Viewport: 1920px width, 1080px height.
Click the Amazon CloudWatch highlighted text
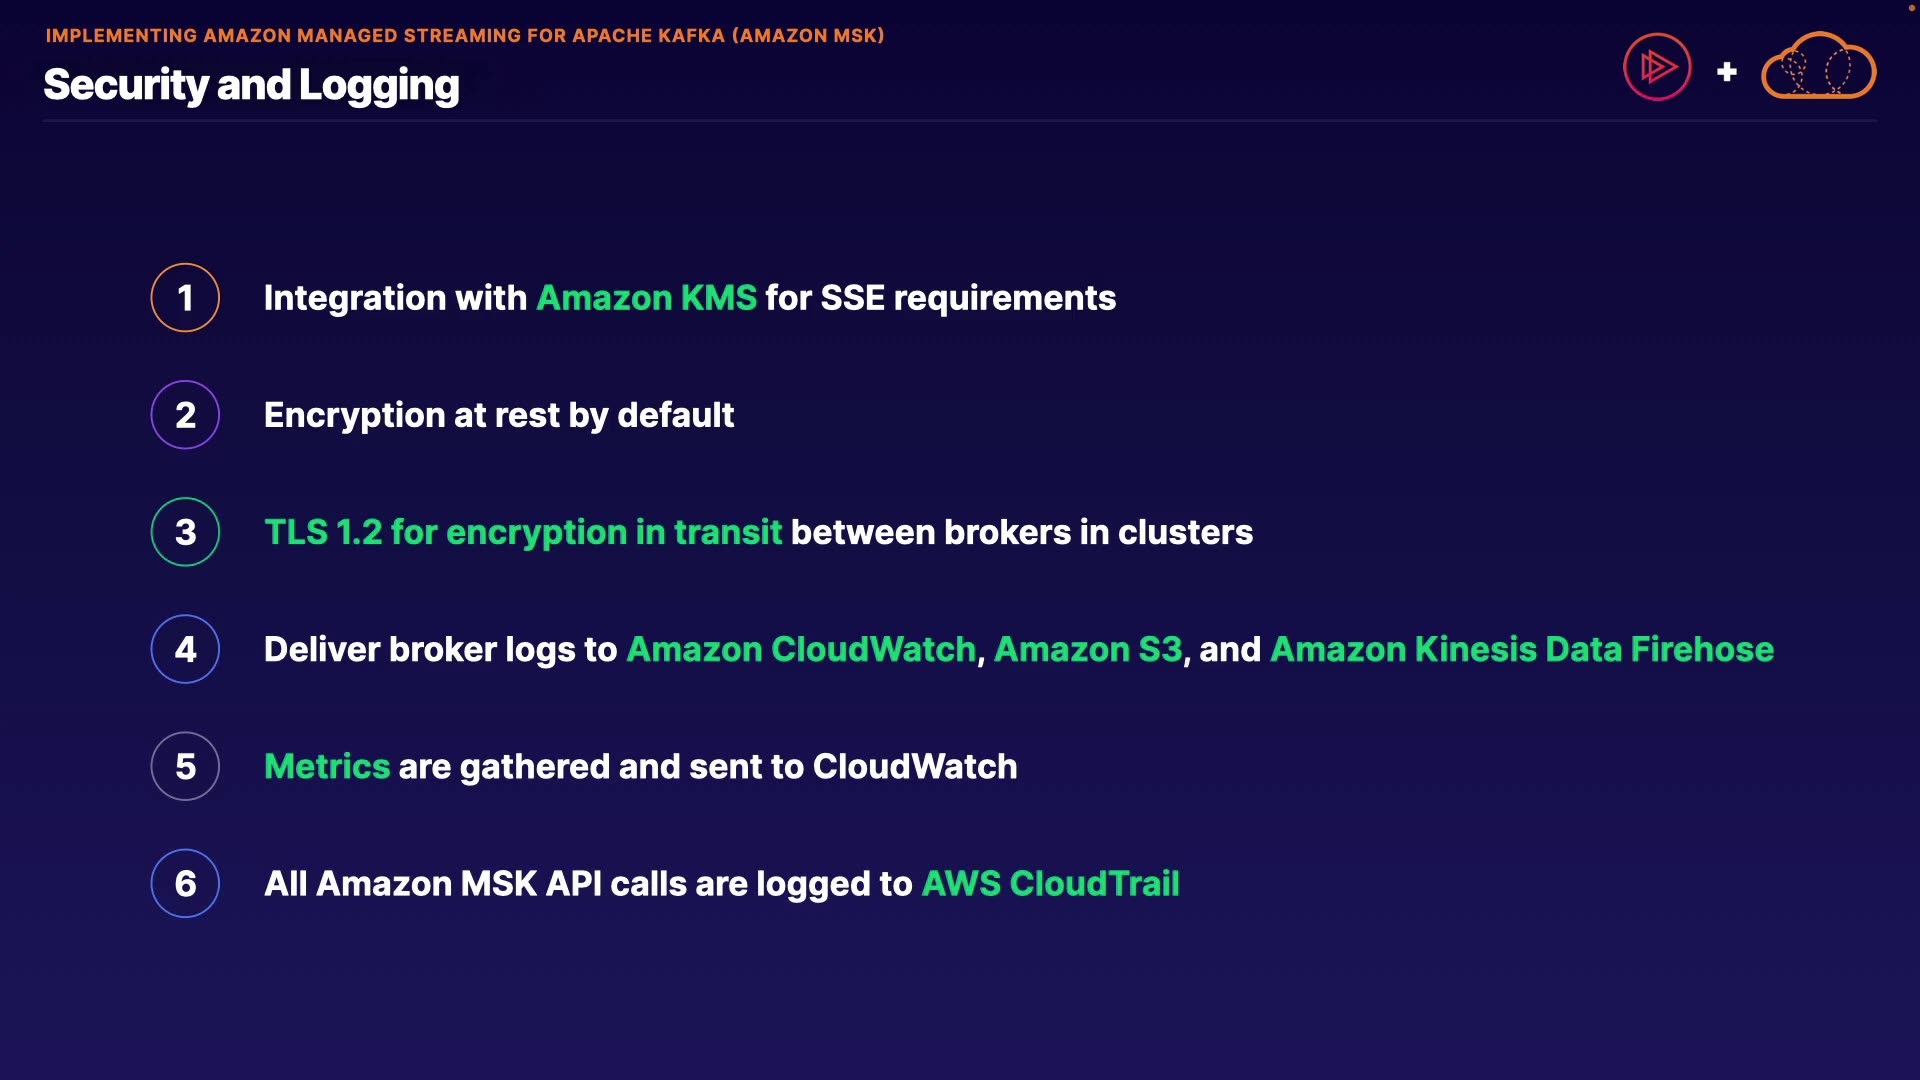click(x=800, y=649)
